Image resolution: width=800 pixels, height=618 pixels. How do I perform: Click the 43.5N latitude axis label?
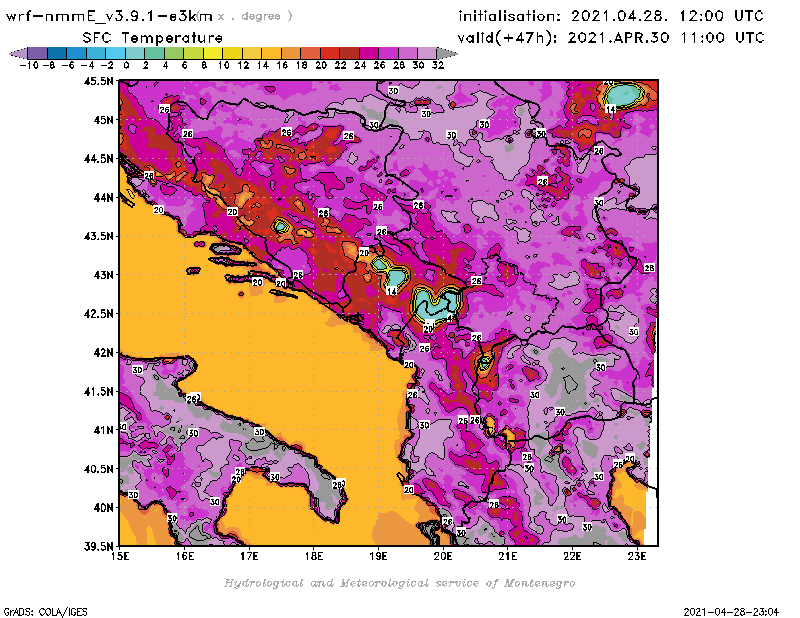tap(98, 236)
